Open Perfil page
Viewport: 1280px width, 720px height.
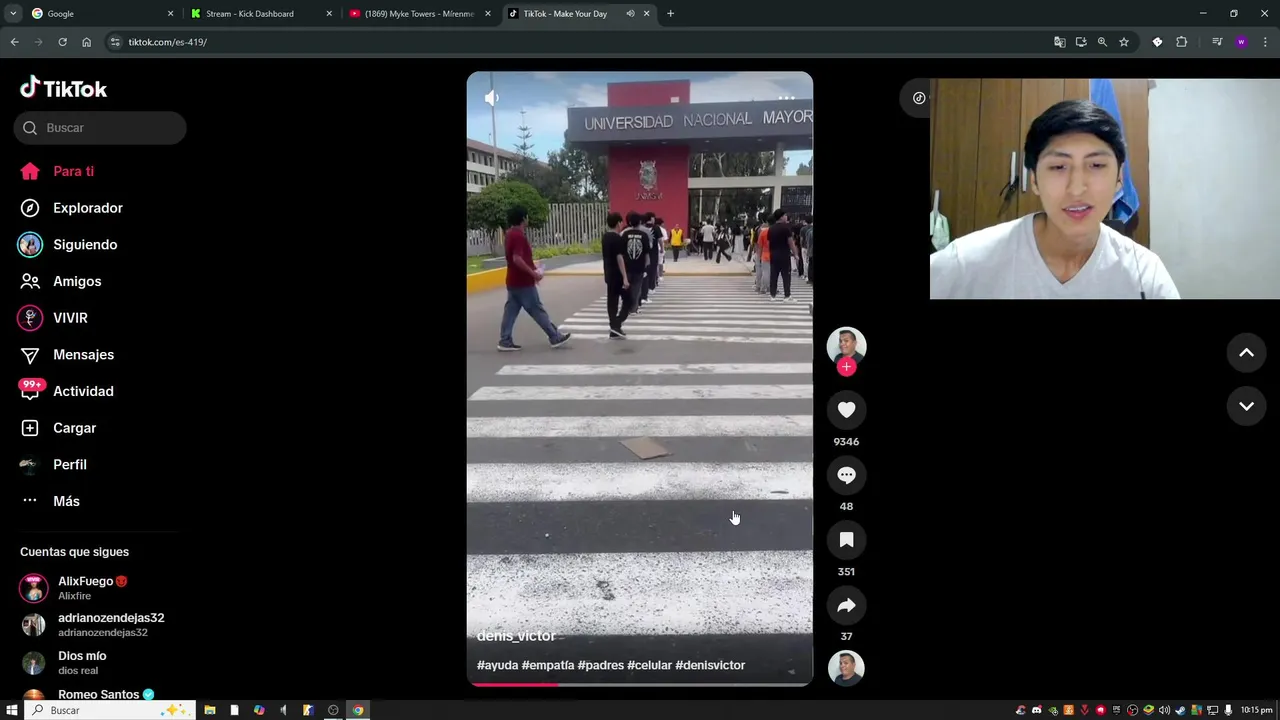click(55, 465)
